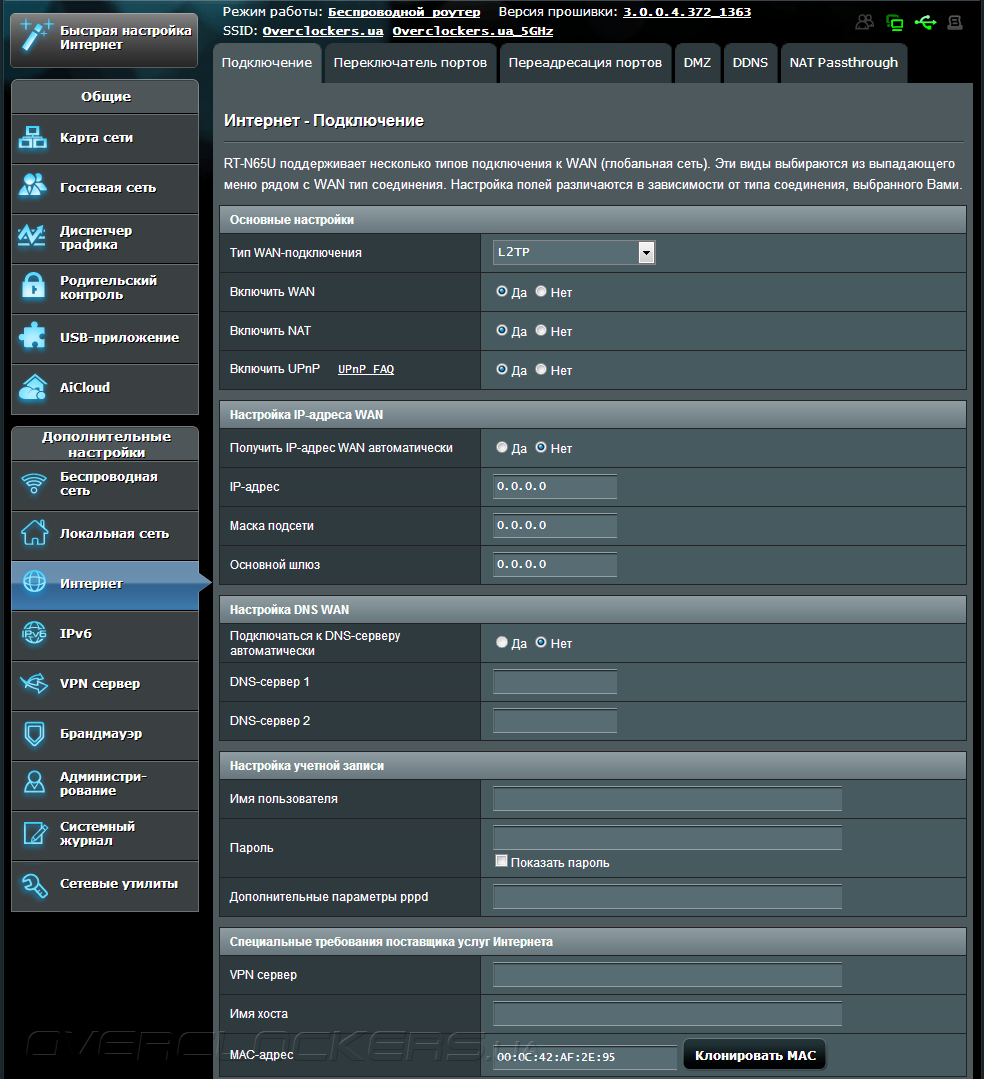Enable automatic WAN IP with 'Да'
This screenshot has width=984, height=1079.
(502, 448)
